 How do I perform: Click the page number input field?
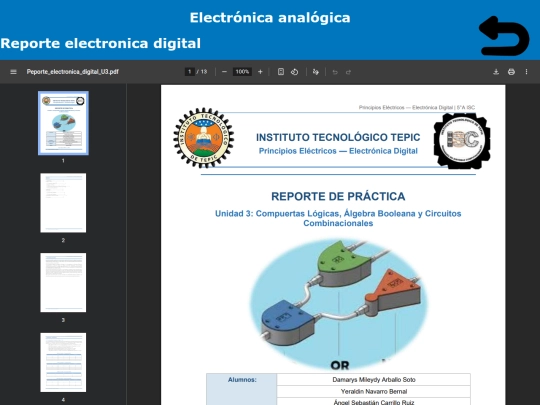[x=189, y=72]
